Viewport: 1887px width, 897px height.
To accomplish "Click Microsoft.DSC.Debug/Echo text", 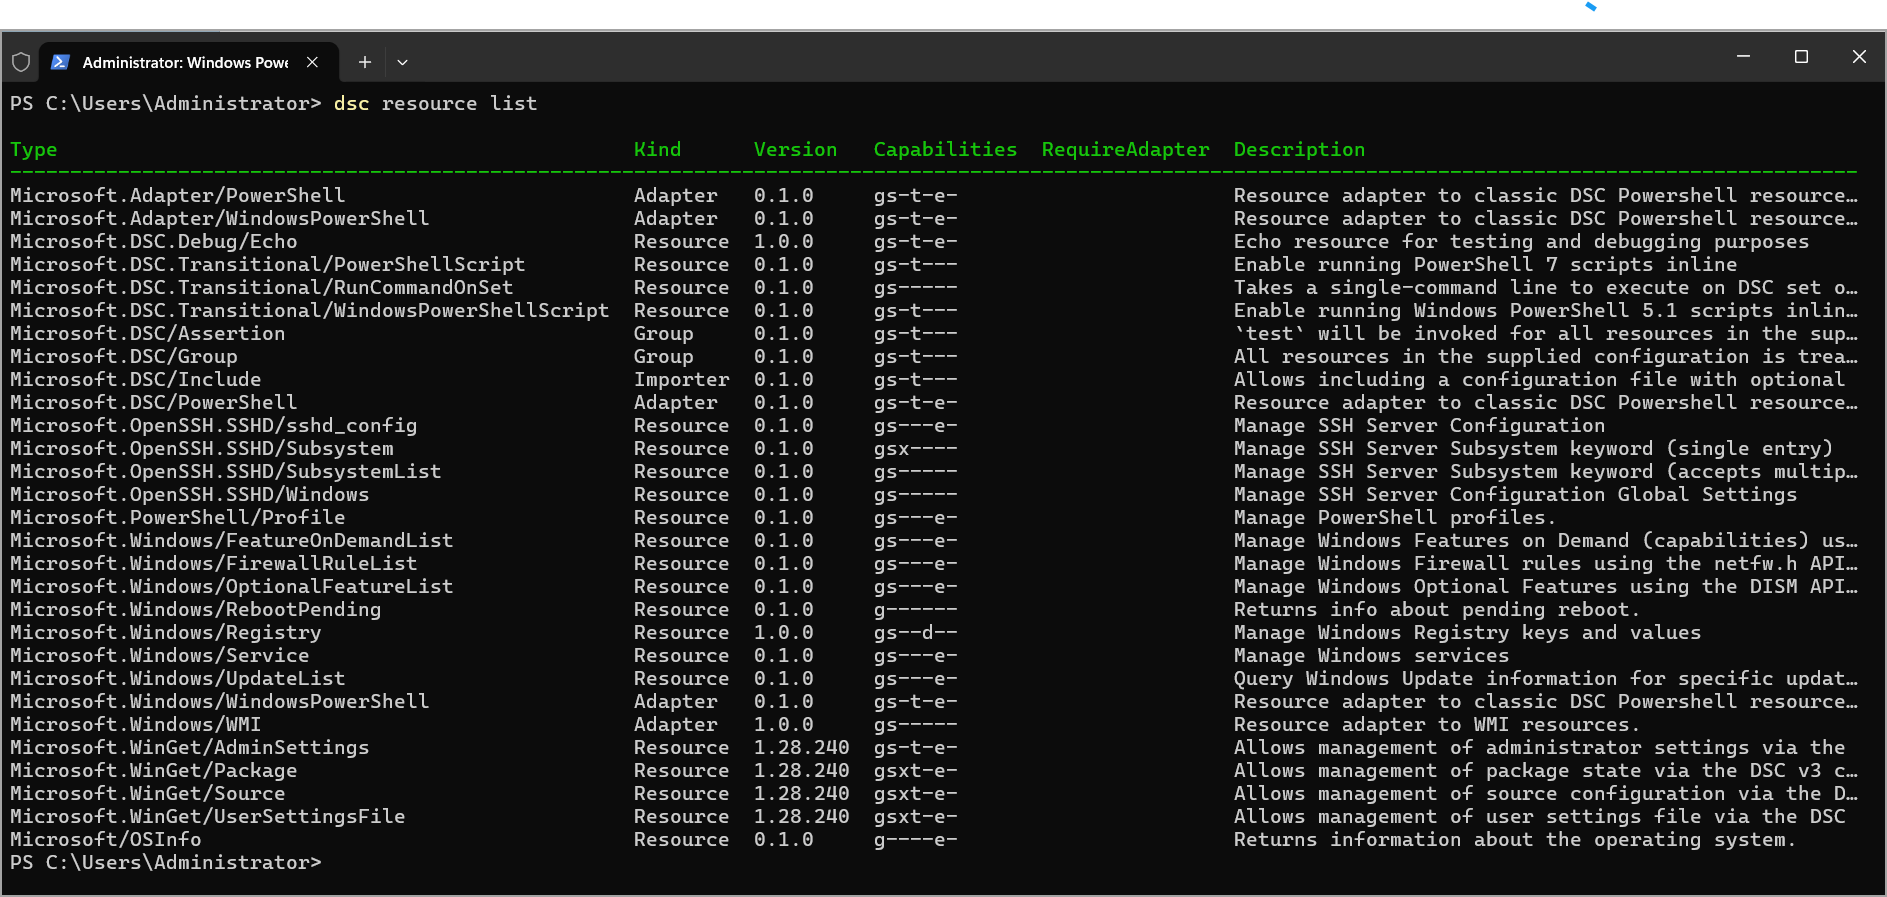I will tap(153, 242).
